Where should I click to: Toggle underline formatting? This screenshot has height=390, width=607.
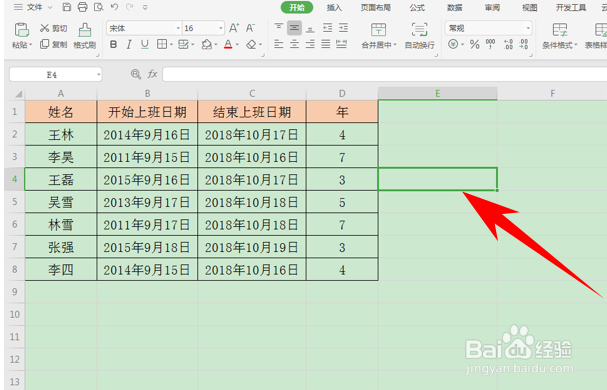click(x=145, y=45)
